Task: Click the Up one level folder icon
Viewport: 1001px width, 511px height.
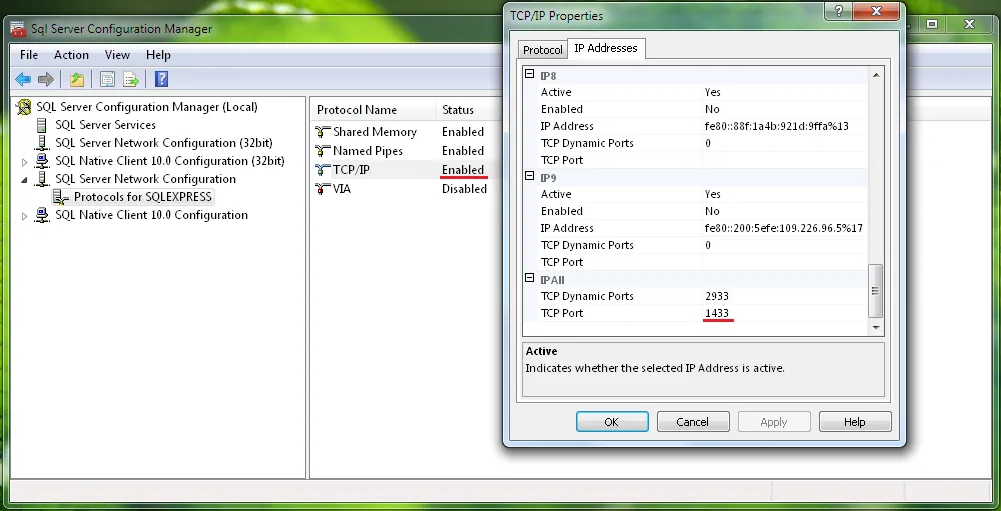Action: 77,79
